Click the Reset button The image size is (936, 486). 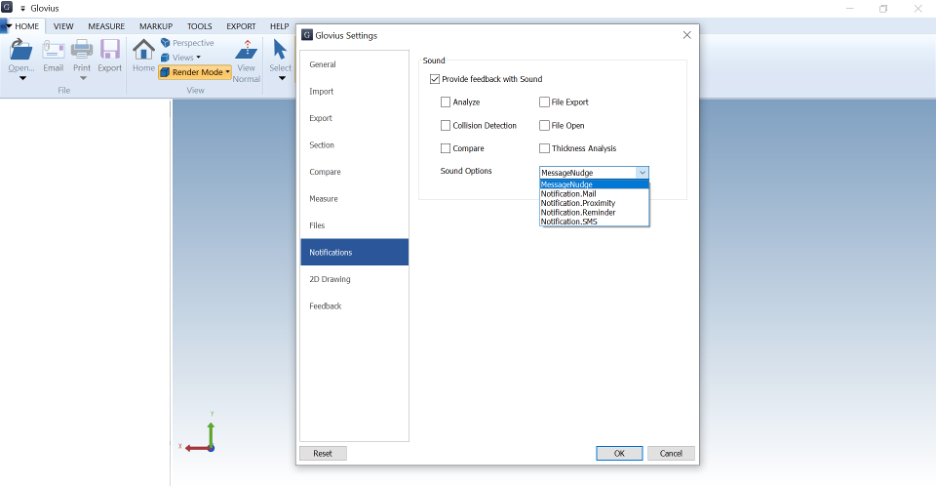tap(323, 454)
